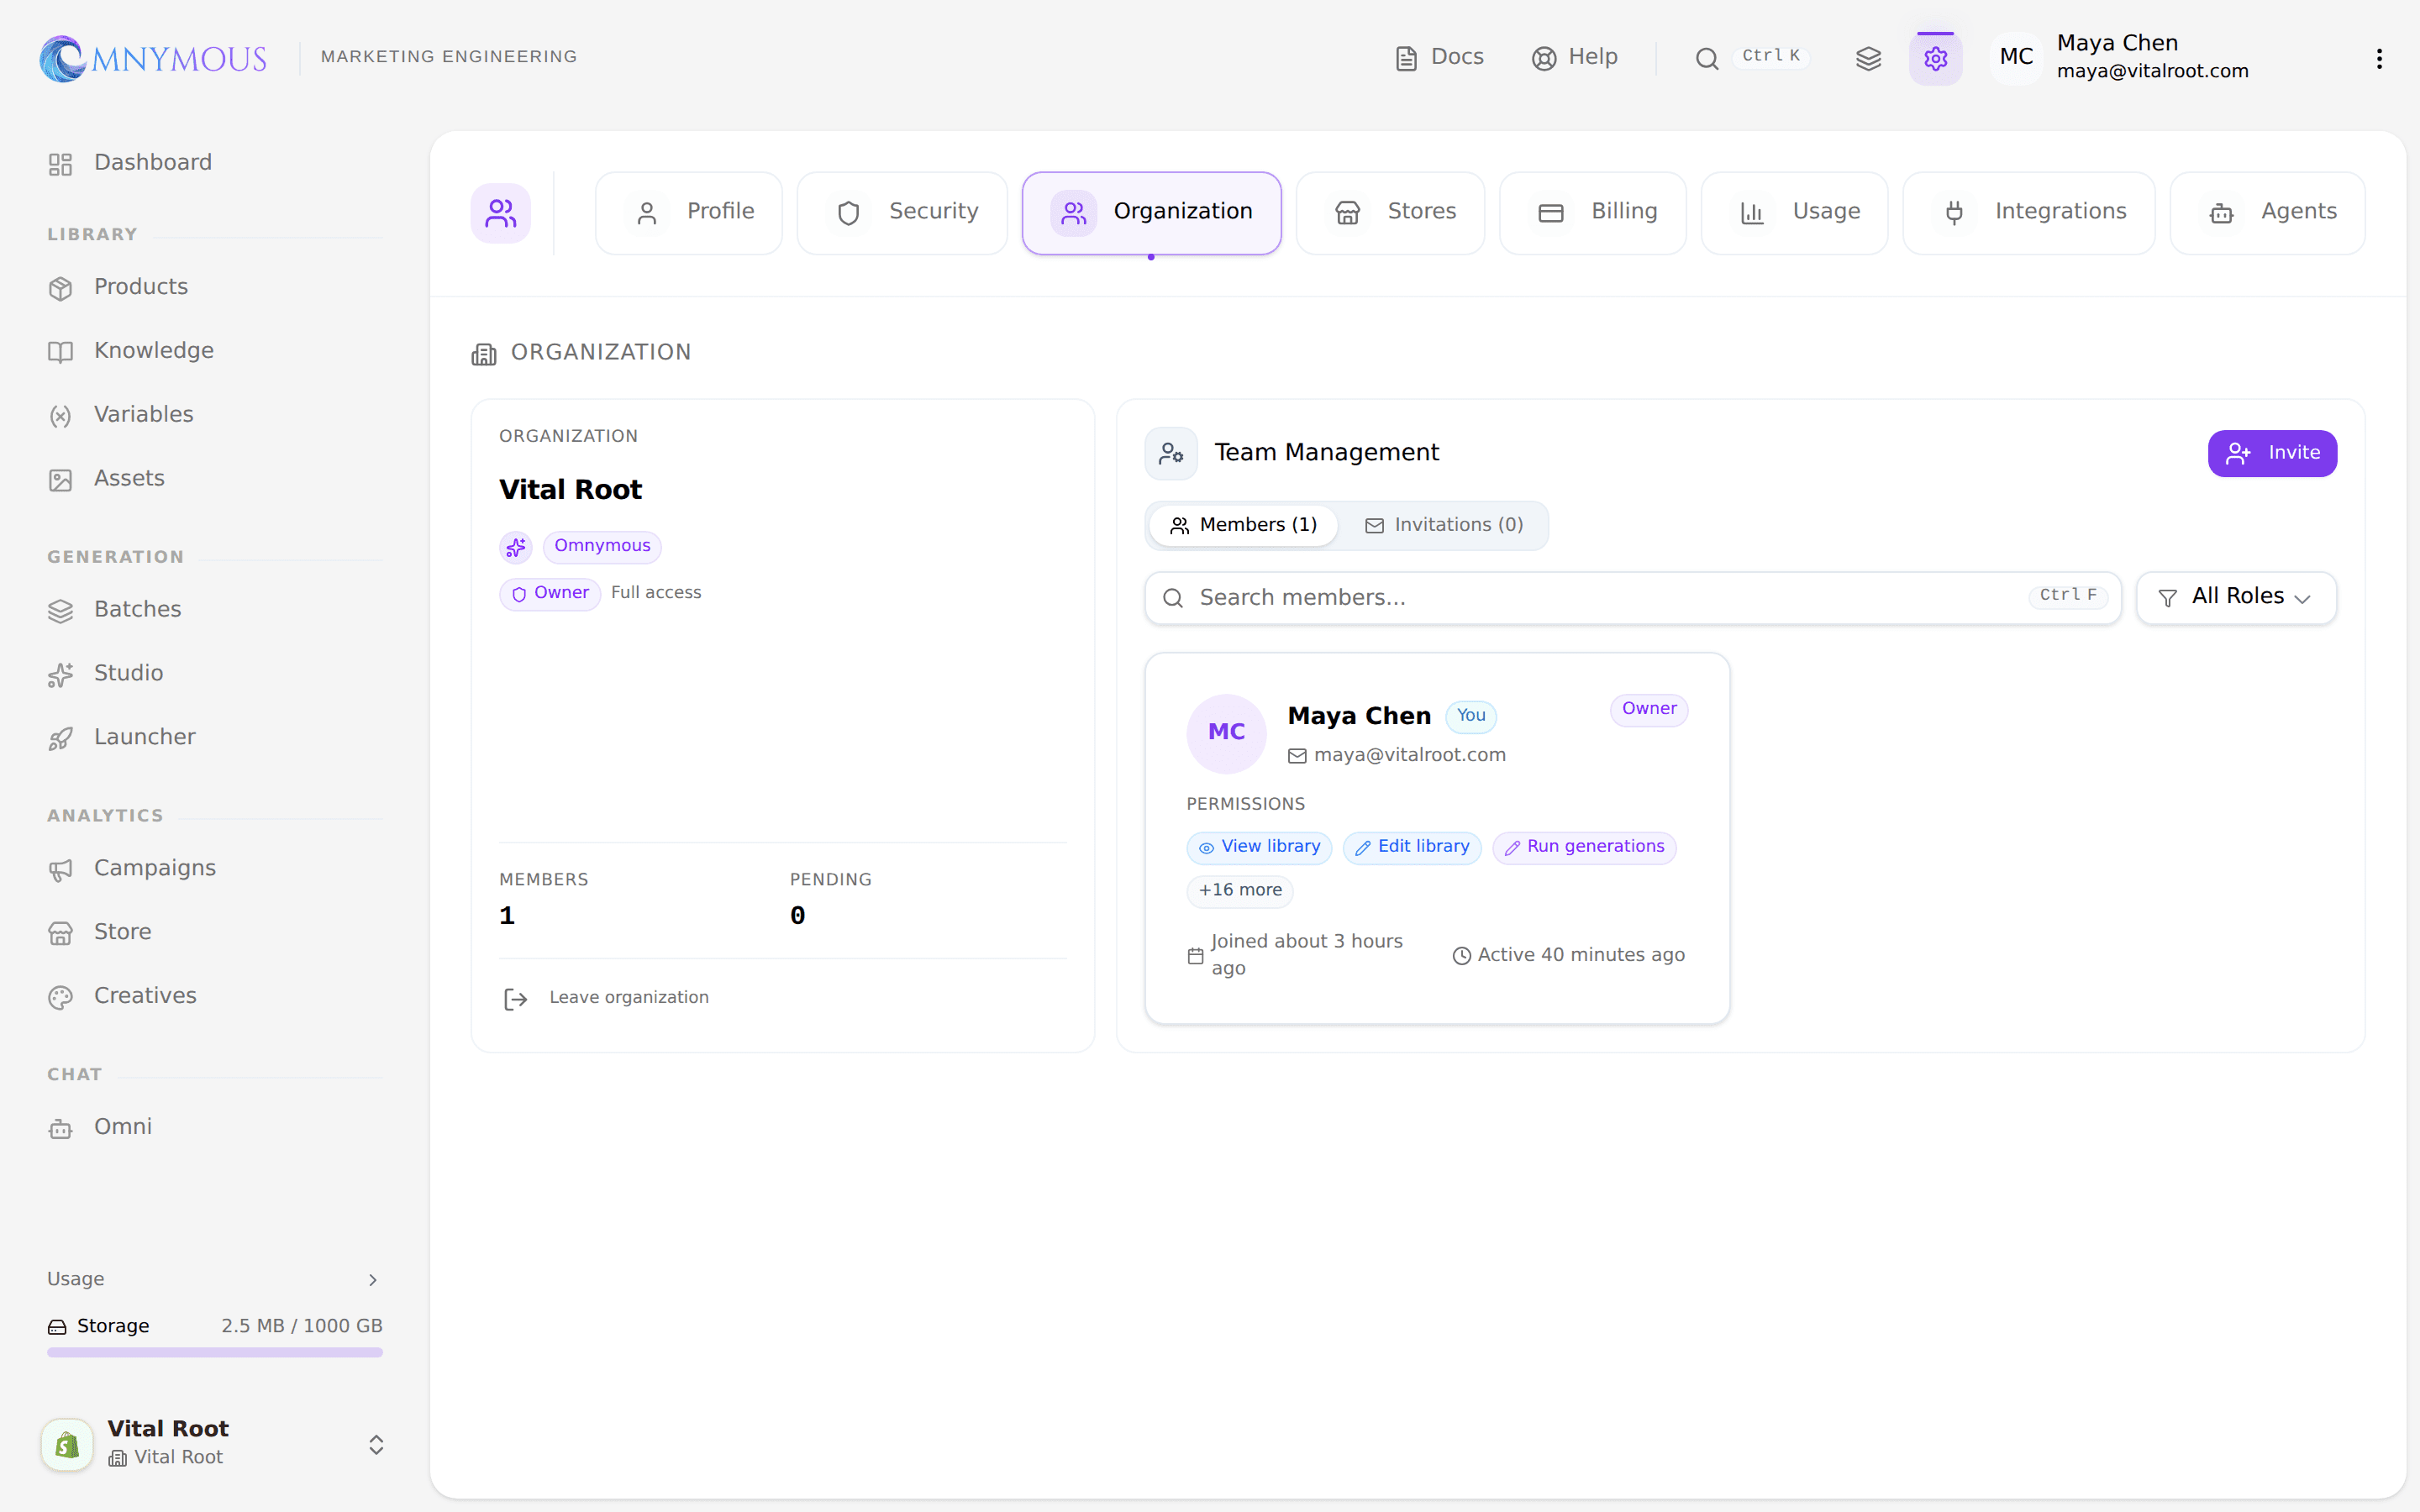Switch to the Security tab
The width and height of the screenshot is (2420, 1512).
902,213
